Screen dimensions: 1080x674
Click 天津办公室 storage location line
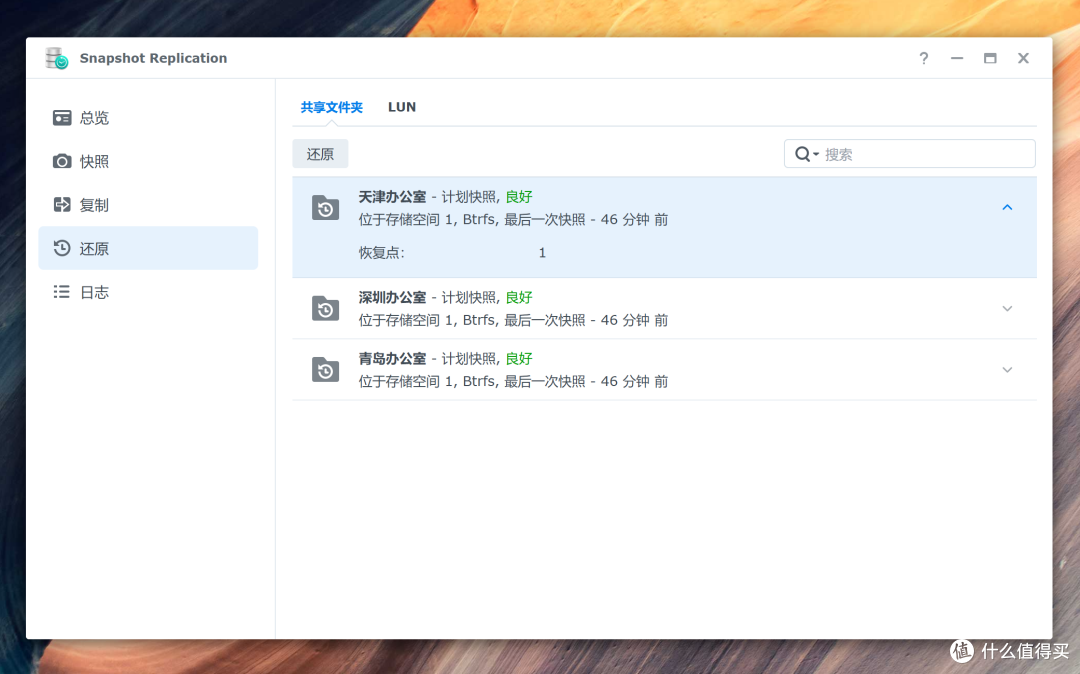point(513,220)
